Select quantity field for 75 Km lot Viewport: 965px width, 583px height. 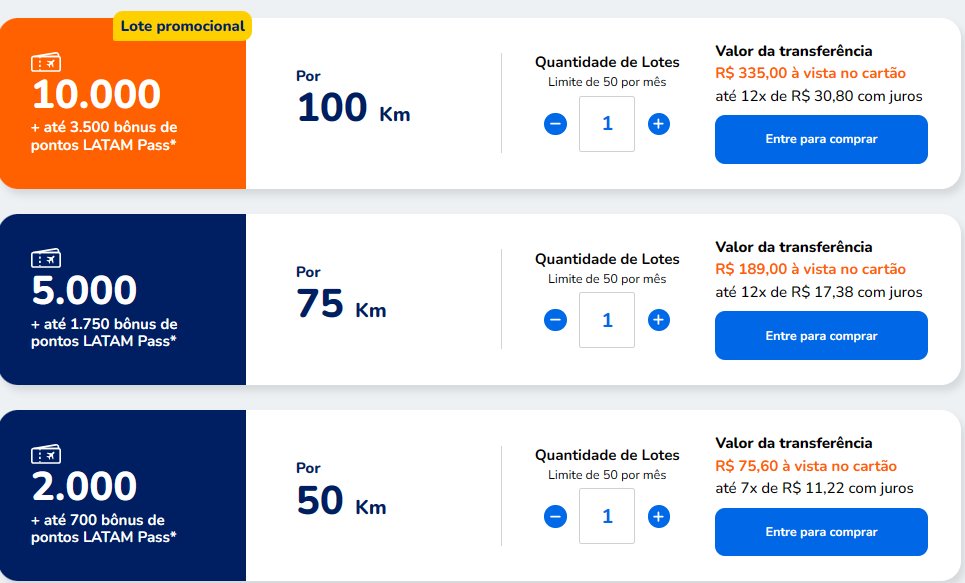pos(607,320)
